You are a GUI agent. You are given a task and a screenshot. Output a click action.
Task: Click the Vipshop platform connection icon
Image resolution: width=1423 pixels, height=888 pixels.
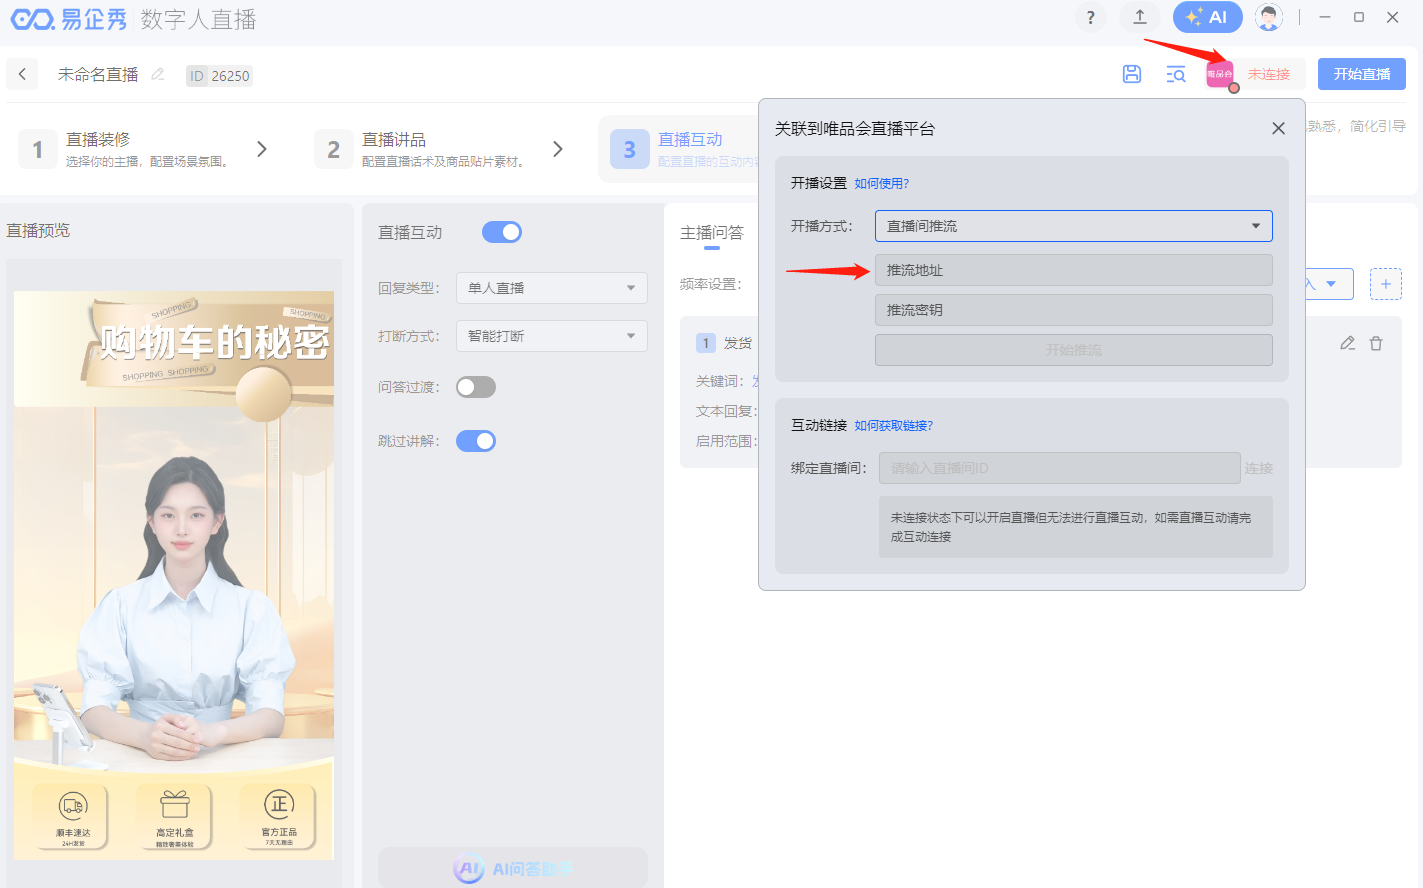click(1220, 75)
